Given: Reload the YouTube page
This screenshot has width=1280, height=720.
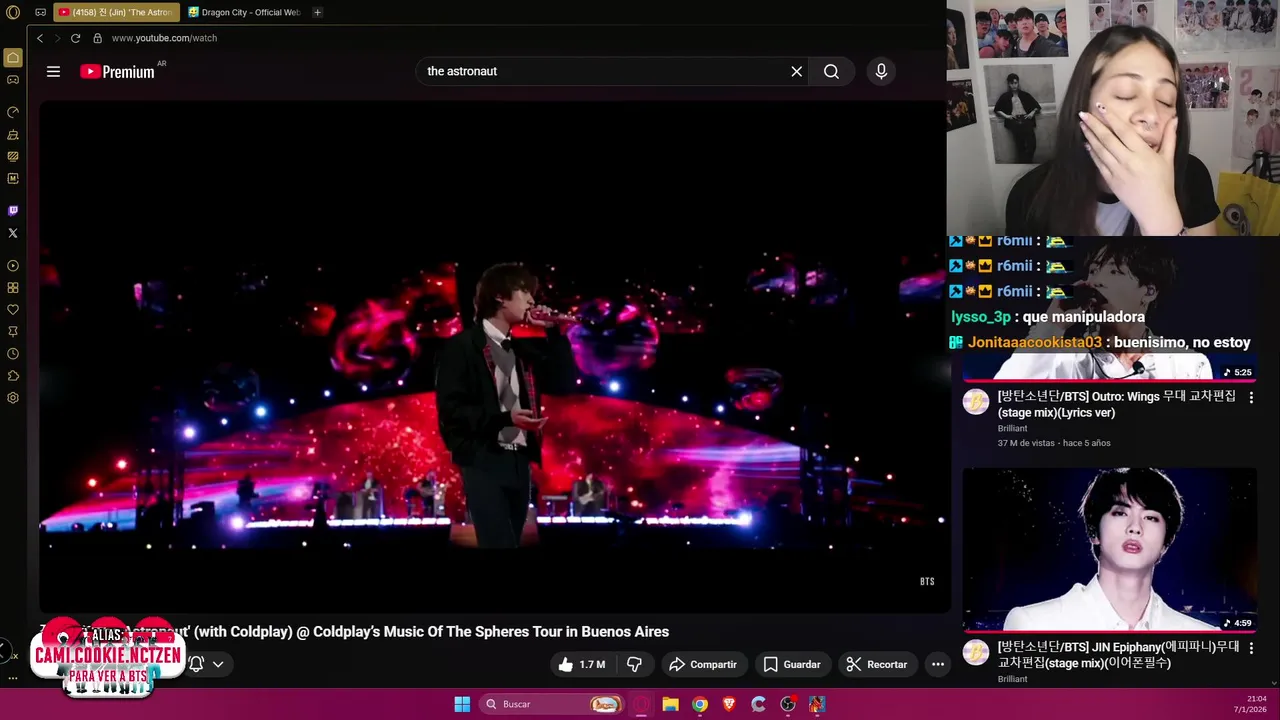Looking at the screenshot, I should (75, 38).
